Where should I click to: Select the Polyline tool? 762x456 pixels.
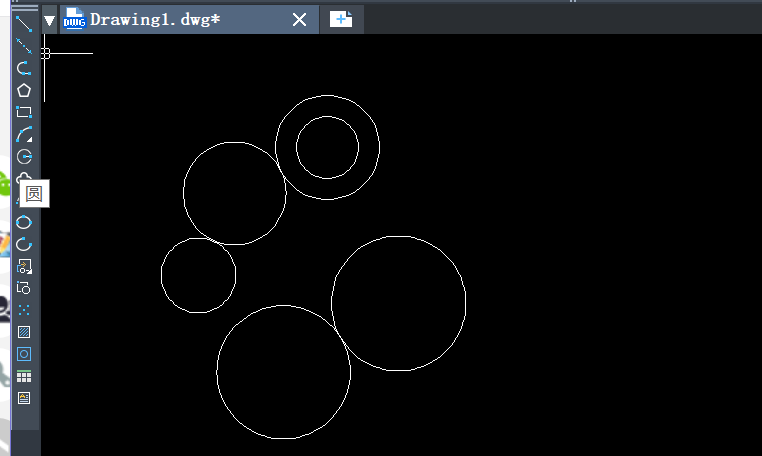pyautogui.click(x=24, y=68)
